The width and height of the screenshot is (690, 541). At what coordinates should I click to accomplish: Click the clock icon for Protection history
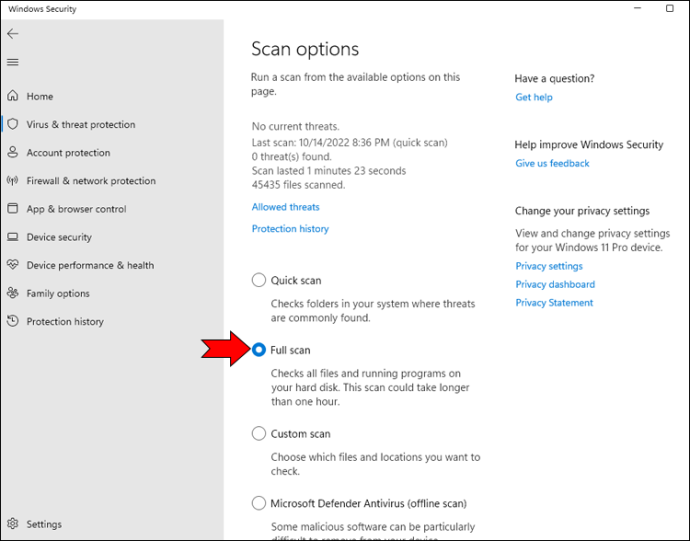coord(13,321)
